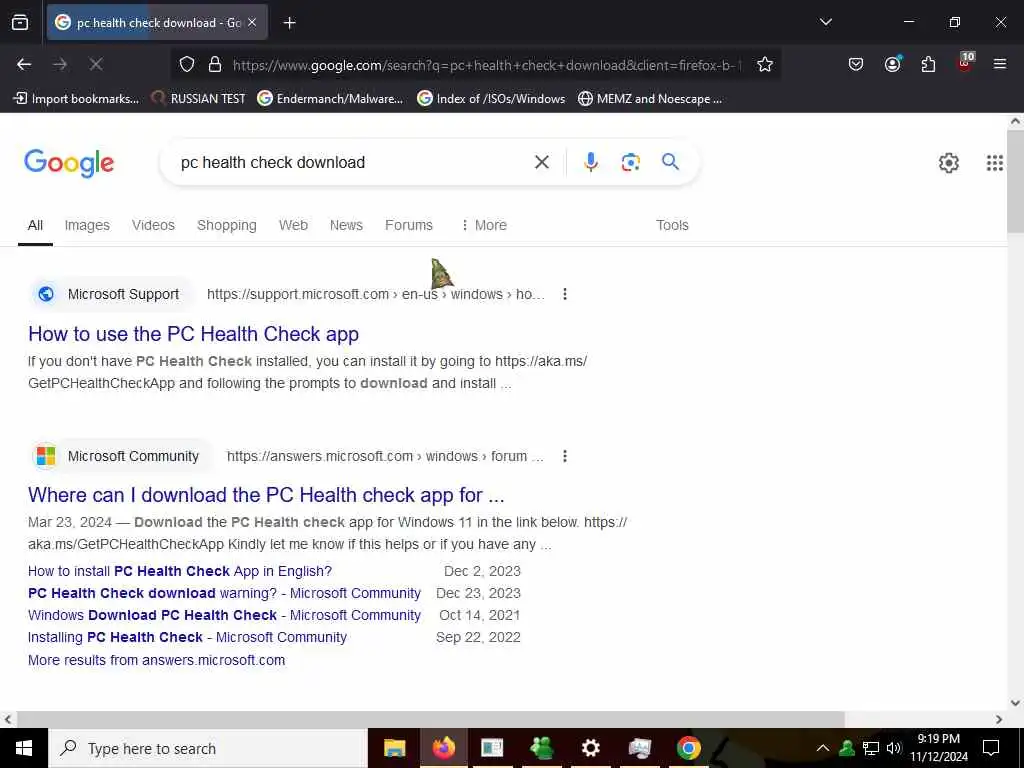Open File Explorer from taskbar
This screenshot has height=768, width=1024.
click(x=394, y=748)
